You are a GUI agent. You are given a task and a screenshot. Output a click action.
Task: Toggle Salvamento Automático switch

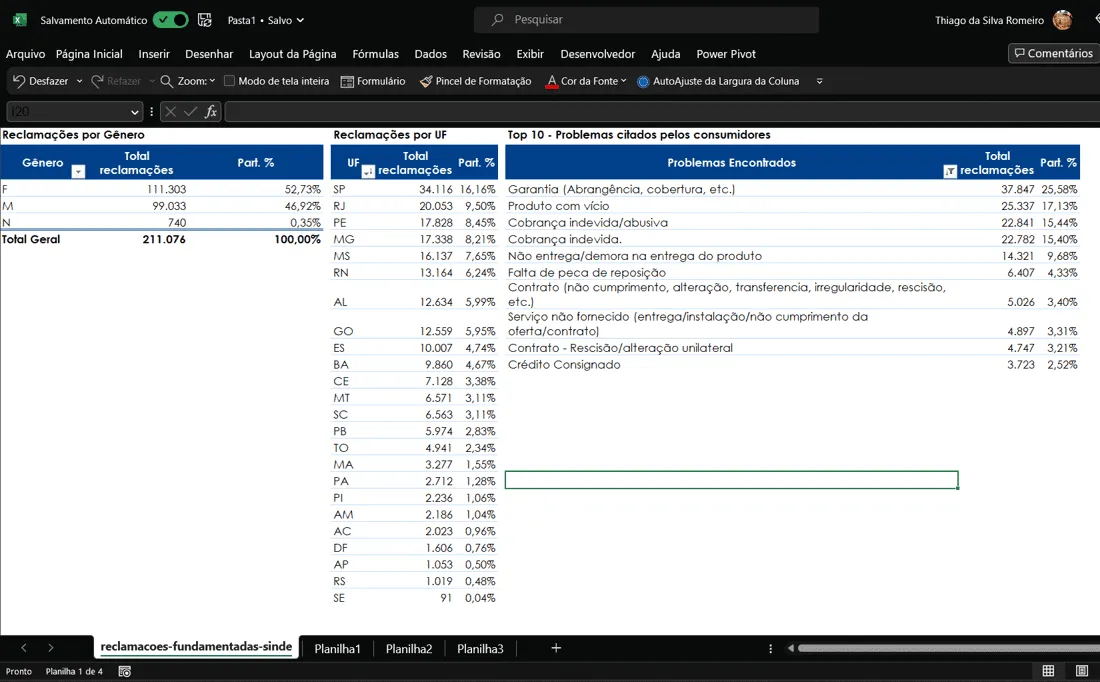(x=170, y=20)
